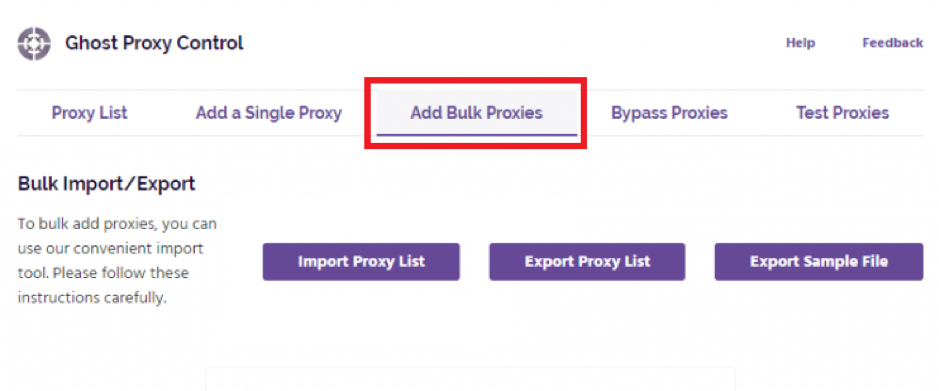This screenshot has height=391, width=939.
Task: Click the Bulk Import/Export heading
Action: click(x=107, y=184)
